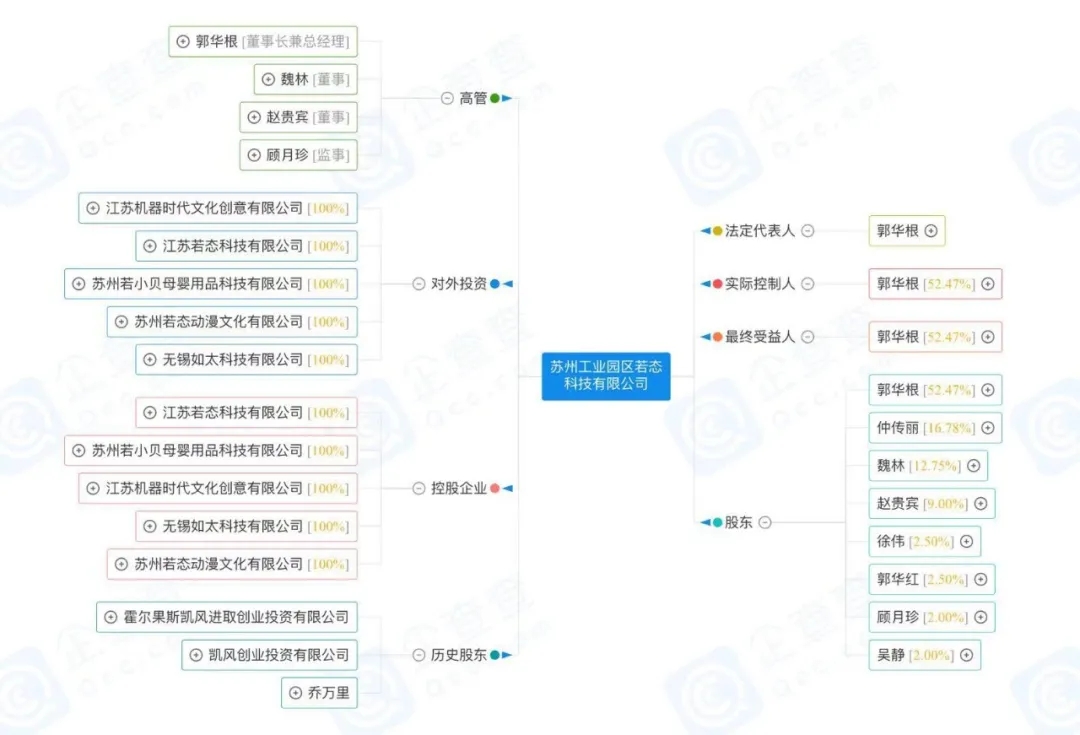Click the plus icon next to 魏林 董事
This screenshot has height=735, width=1080.
[268, 79]
